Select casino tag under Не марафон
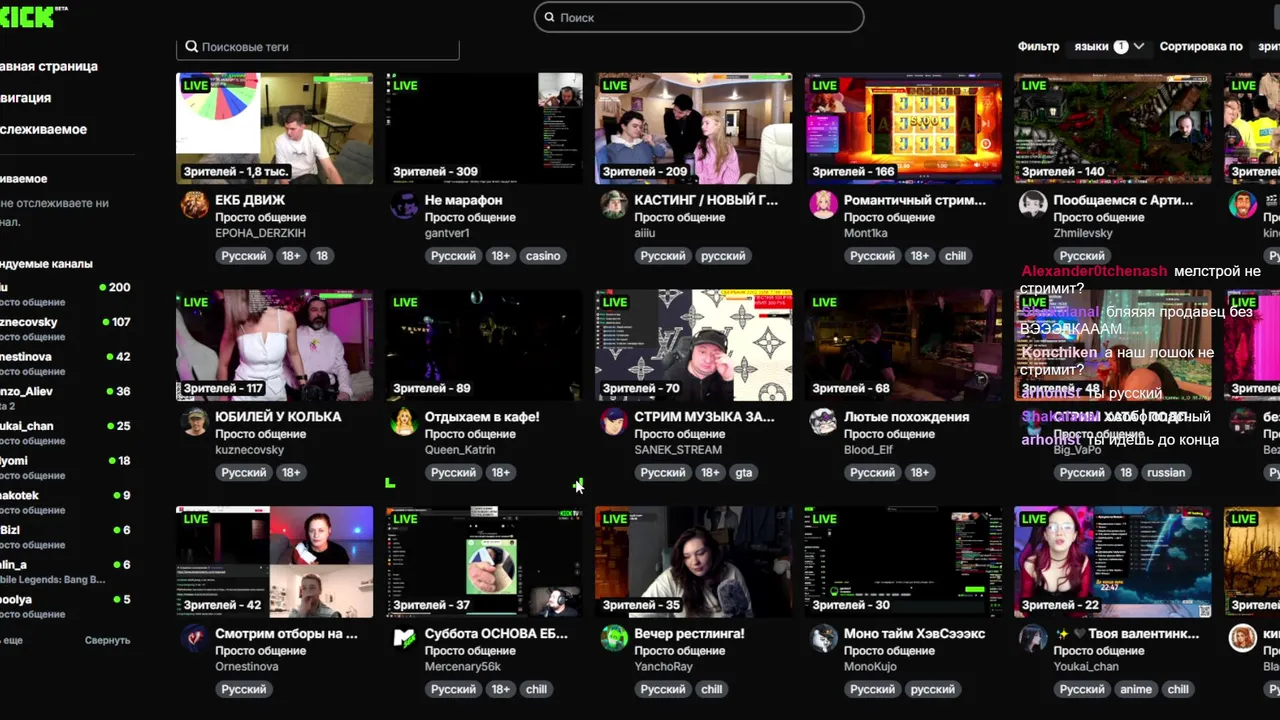 (543, 256)
